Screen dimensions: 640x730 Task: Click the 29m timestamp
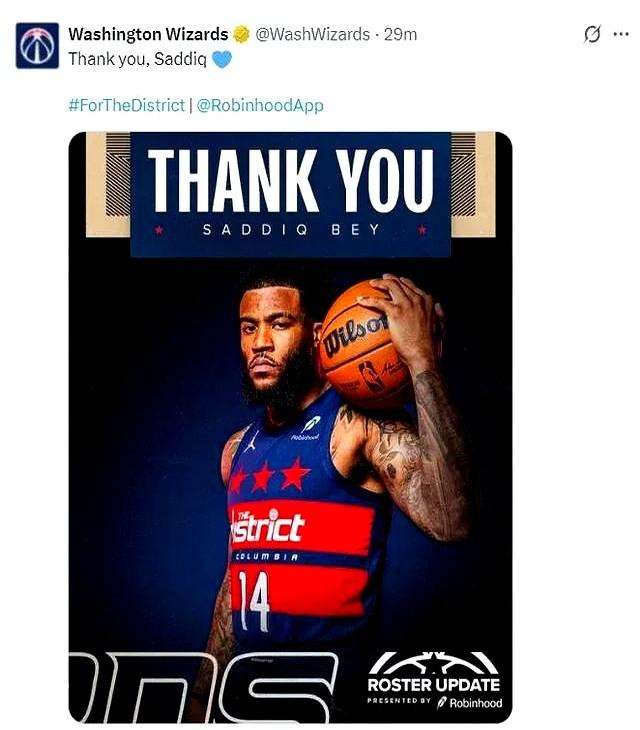pos(400,34)
